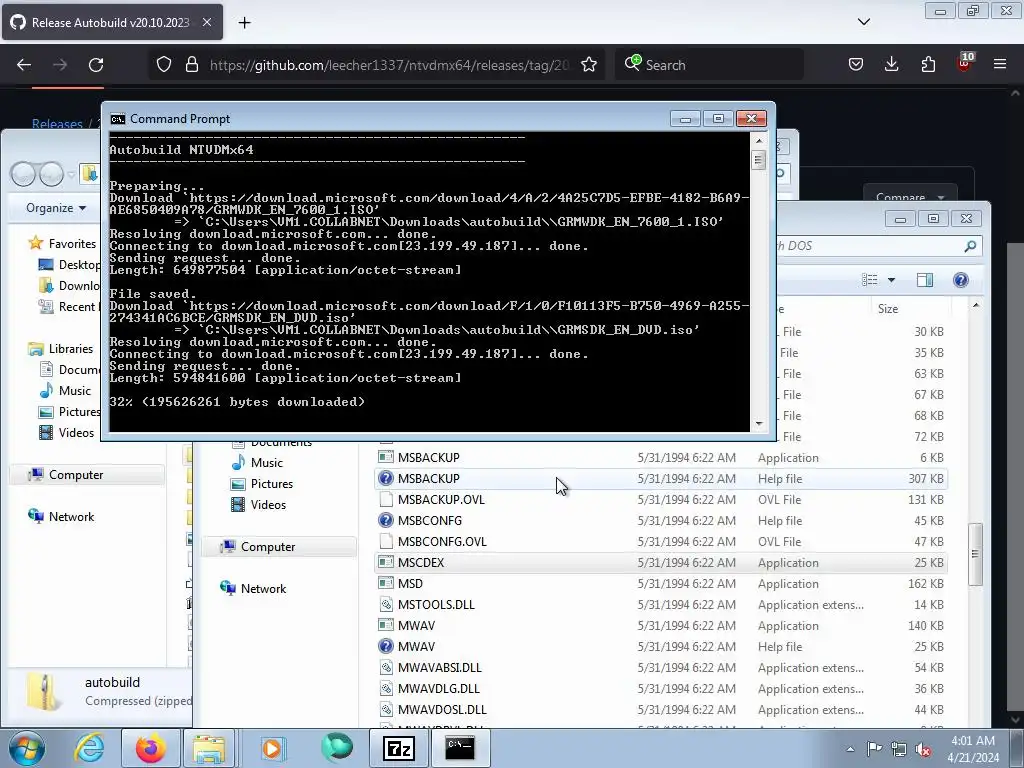Select MSBCONFG Help file
Screen dimensions: 1024x768
661,520
